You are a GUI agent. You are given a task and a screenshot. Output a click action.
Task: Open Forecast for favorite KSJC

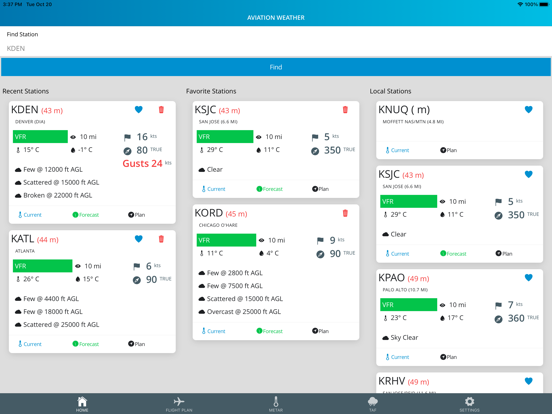(x=269, y=189)
